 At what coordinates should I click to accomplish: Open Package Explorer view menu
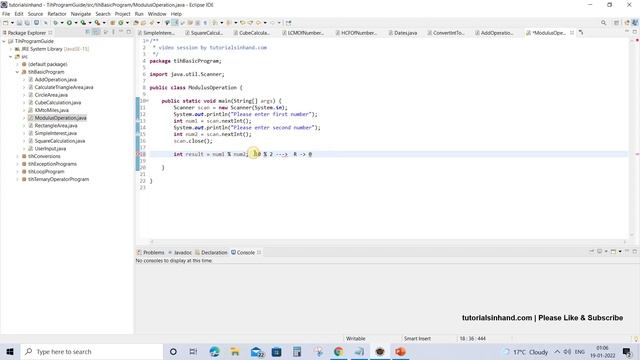[x=113, y=32]
